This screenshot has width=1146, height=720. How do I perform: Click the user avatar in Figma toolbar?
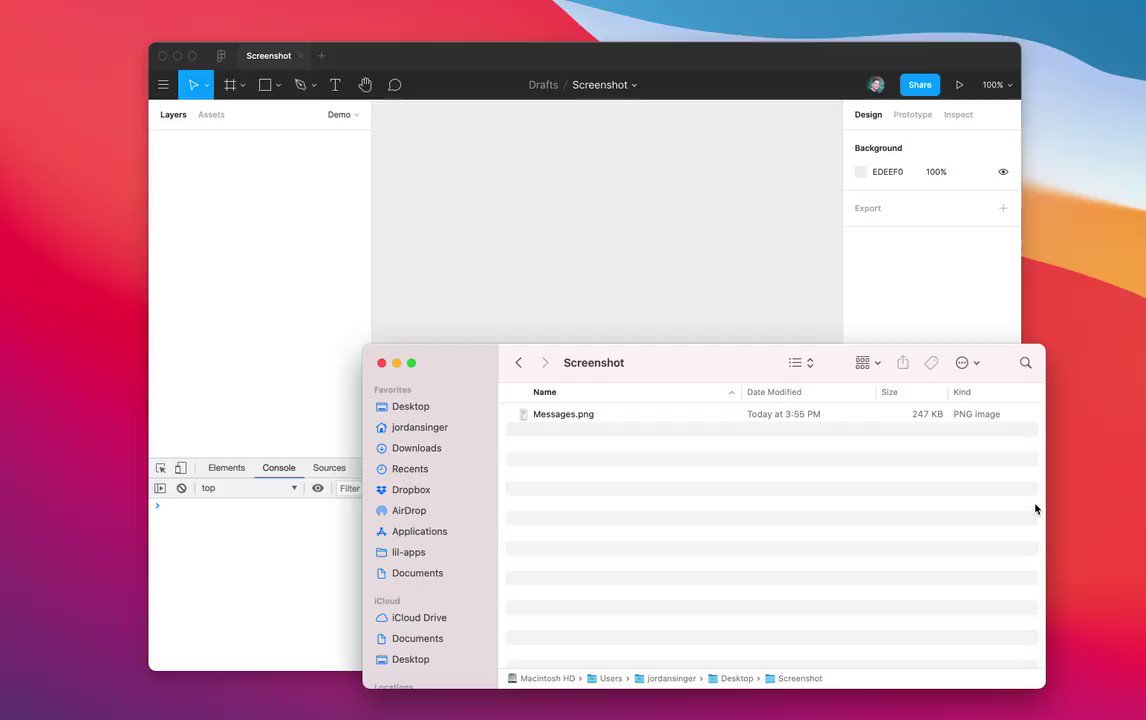click(x=876, y=85)
